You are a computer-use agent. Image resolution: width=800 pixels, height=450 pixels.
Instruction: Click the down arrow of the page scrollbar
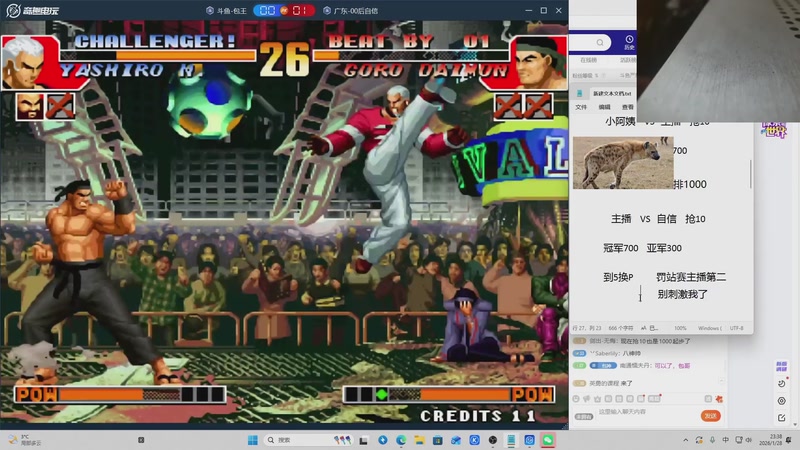[796, 424]
